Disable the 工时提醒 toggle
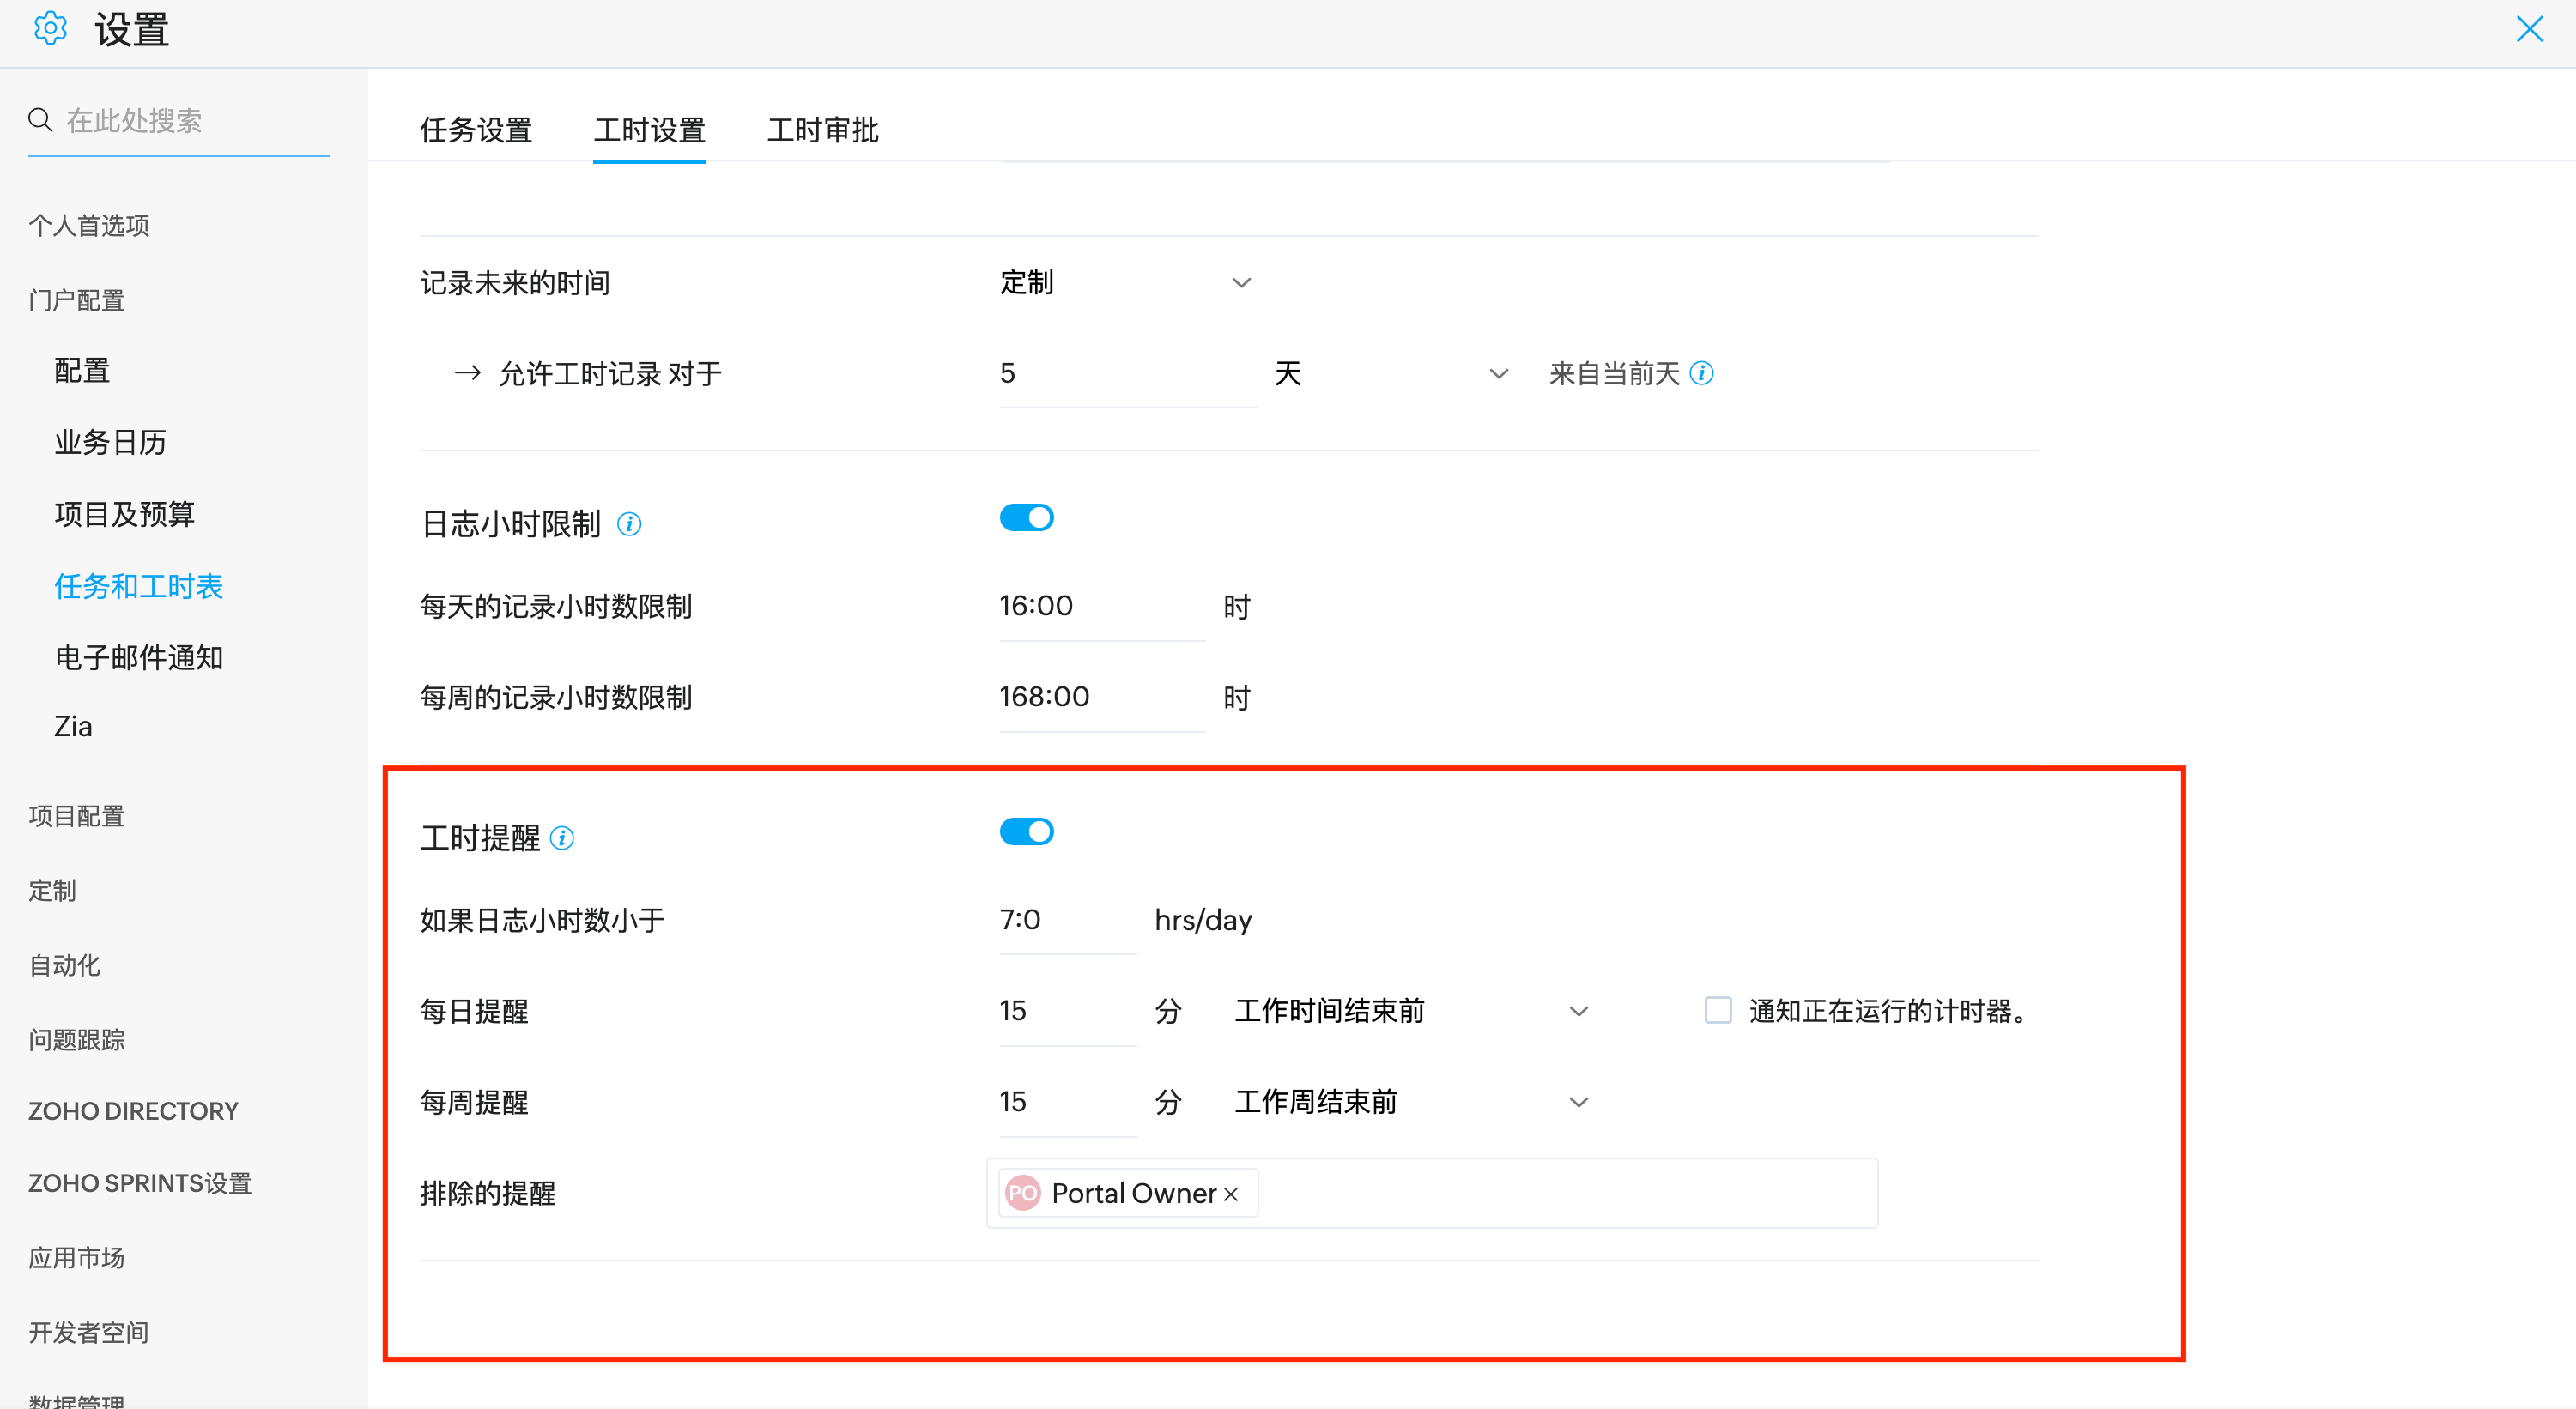 [x=1026, y=832]
